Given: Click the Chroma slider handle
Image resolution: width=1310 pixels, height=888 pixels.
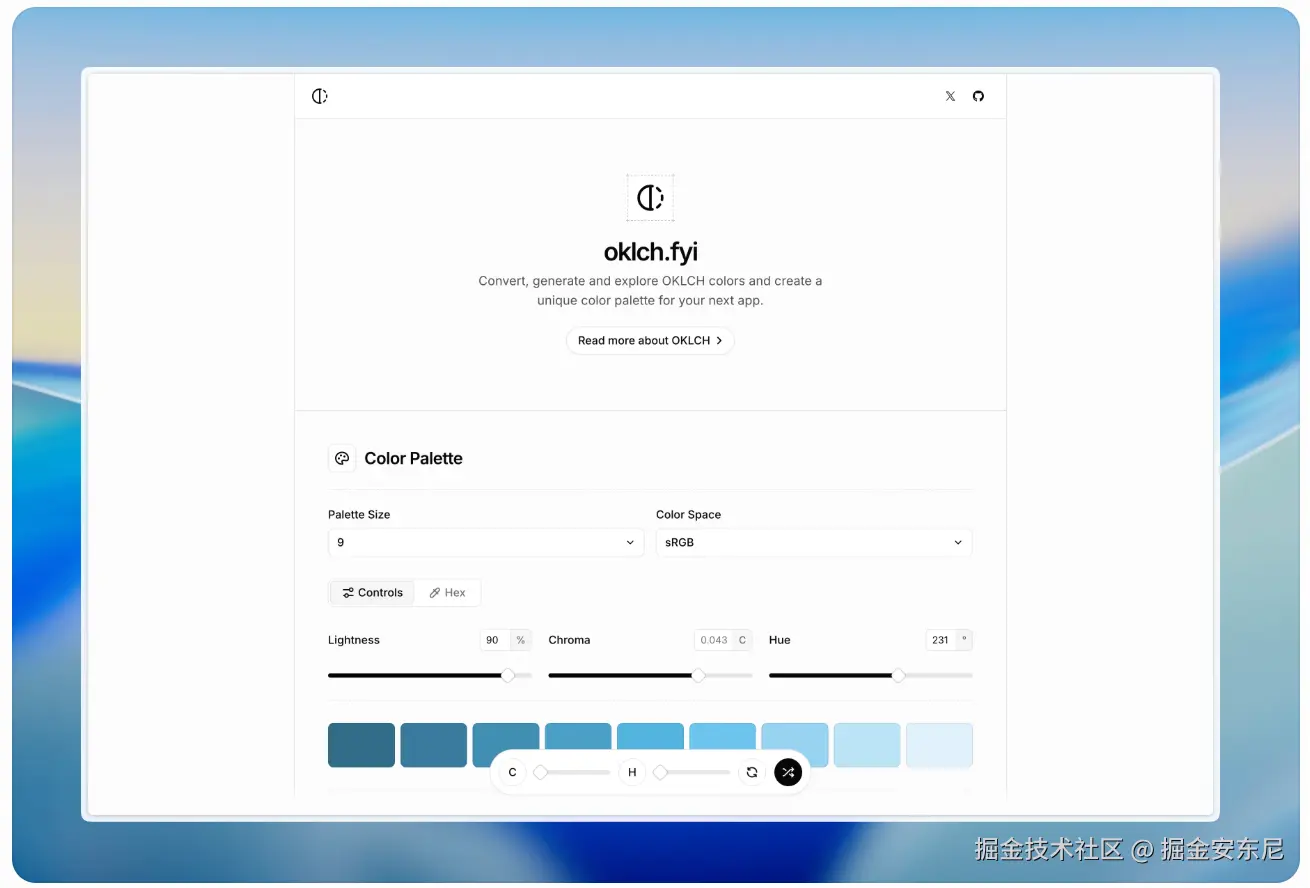Looking at the screenshot, I should pyautogui.click(x=698, y=675).
